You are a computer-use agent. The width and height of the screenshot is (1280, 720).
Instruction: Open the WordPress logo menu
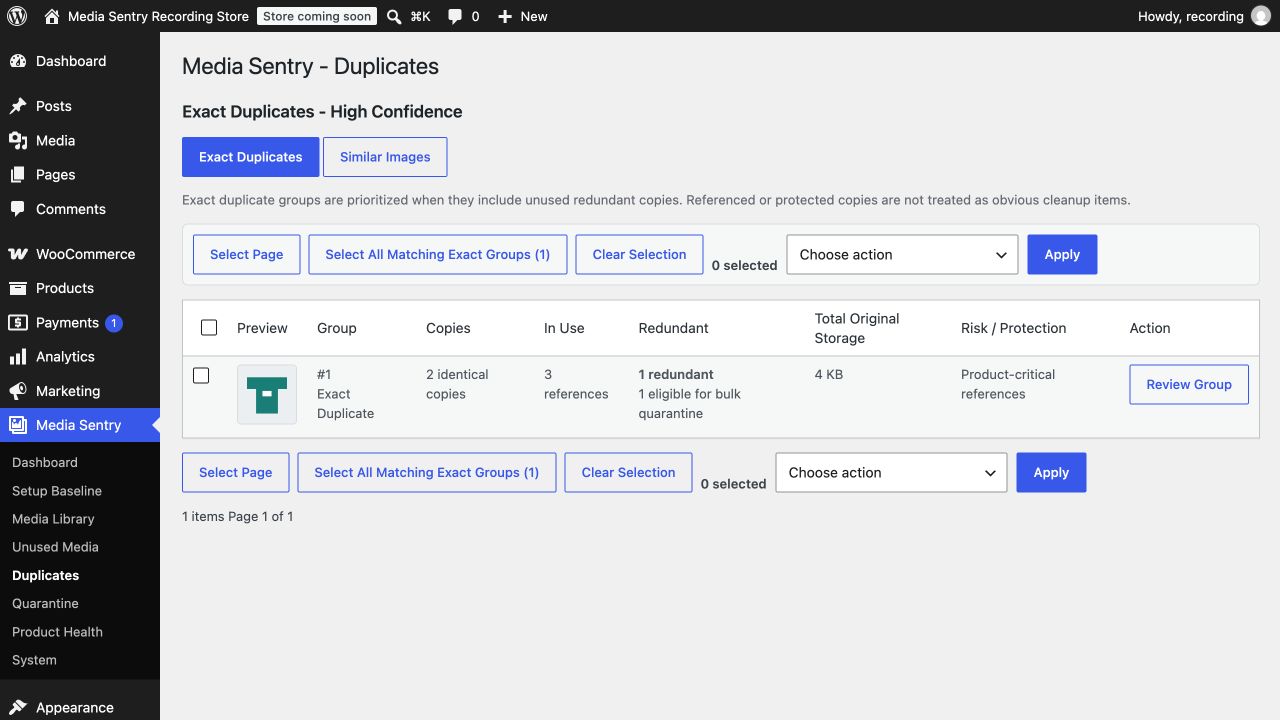(x=17, y=16)
